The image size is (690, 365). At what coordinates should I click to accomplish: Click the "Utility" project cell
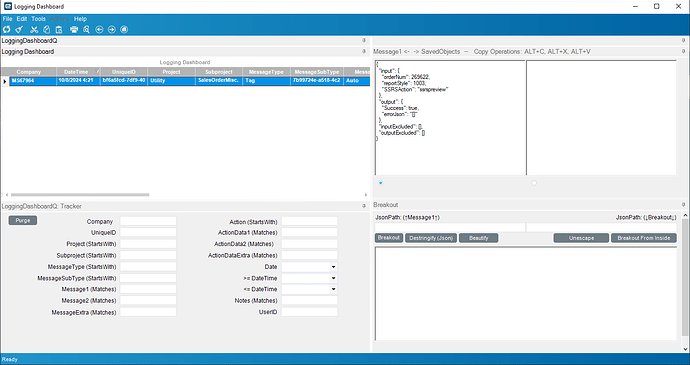point(172,81)
